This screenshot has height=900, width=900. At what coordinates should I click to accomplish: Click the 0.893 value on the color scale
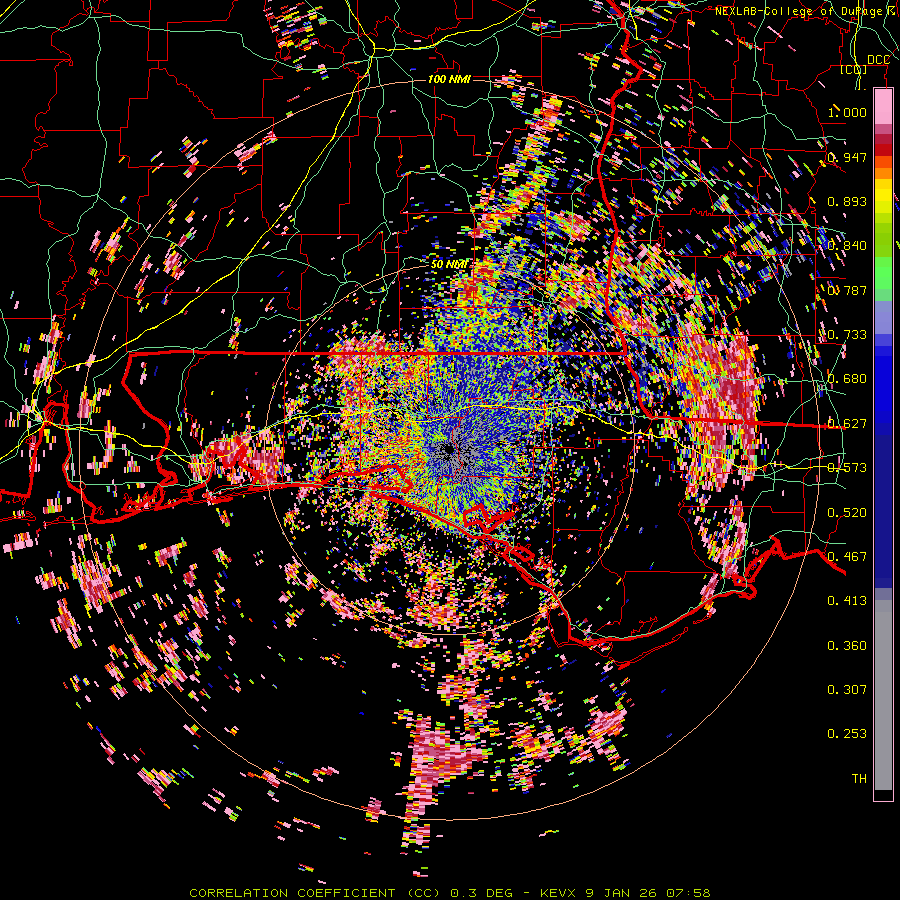(847, 201)
